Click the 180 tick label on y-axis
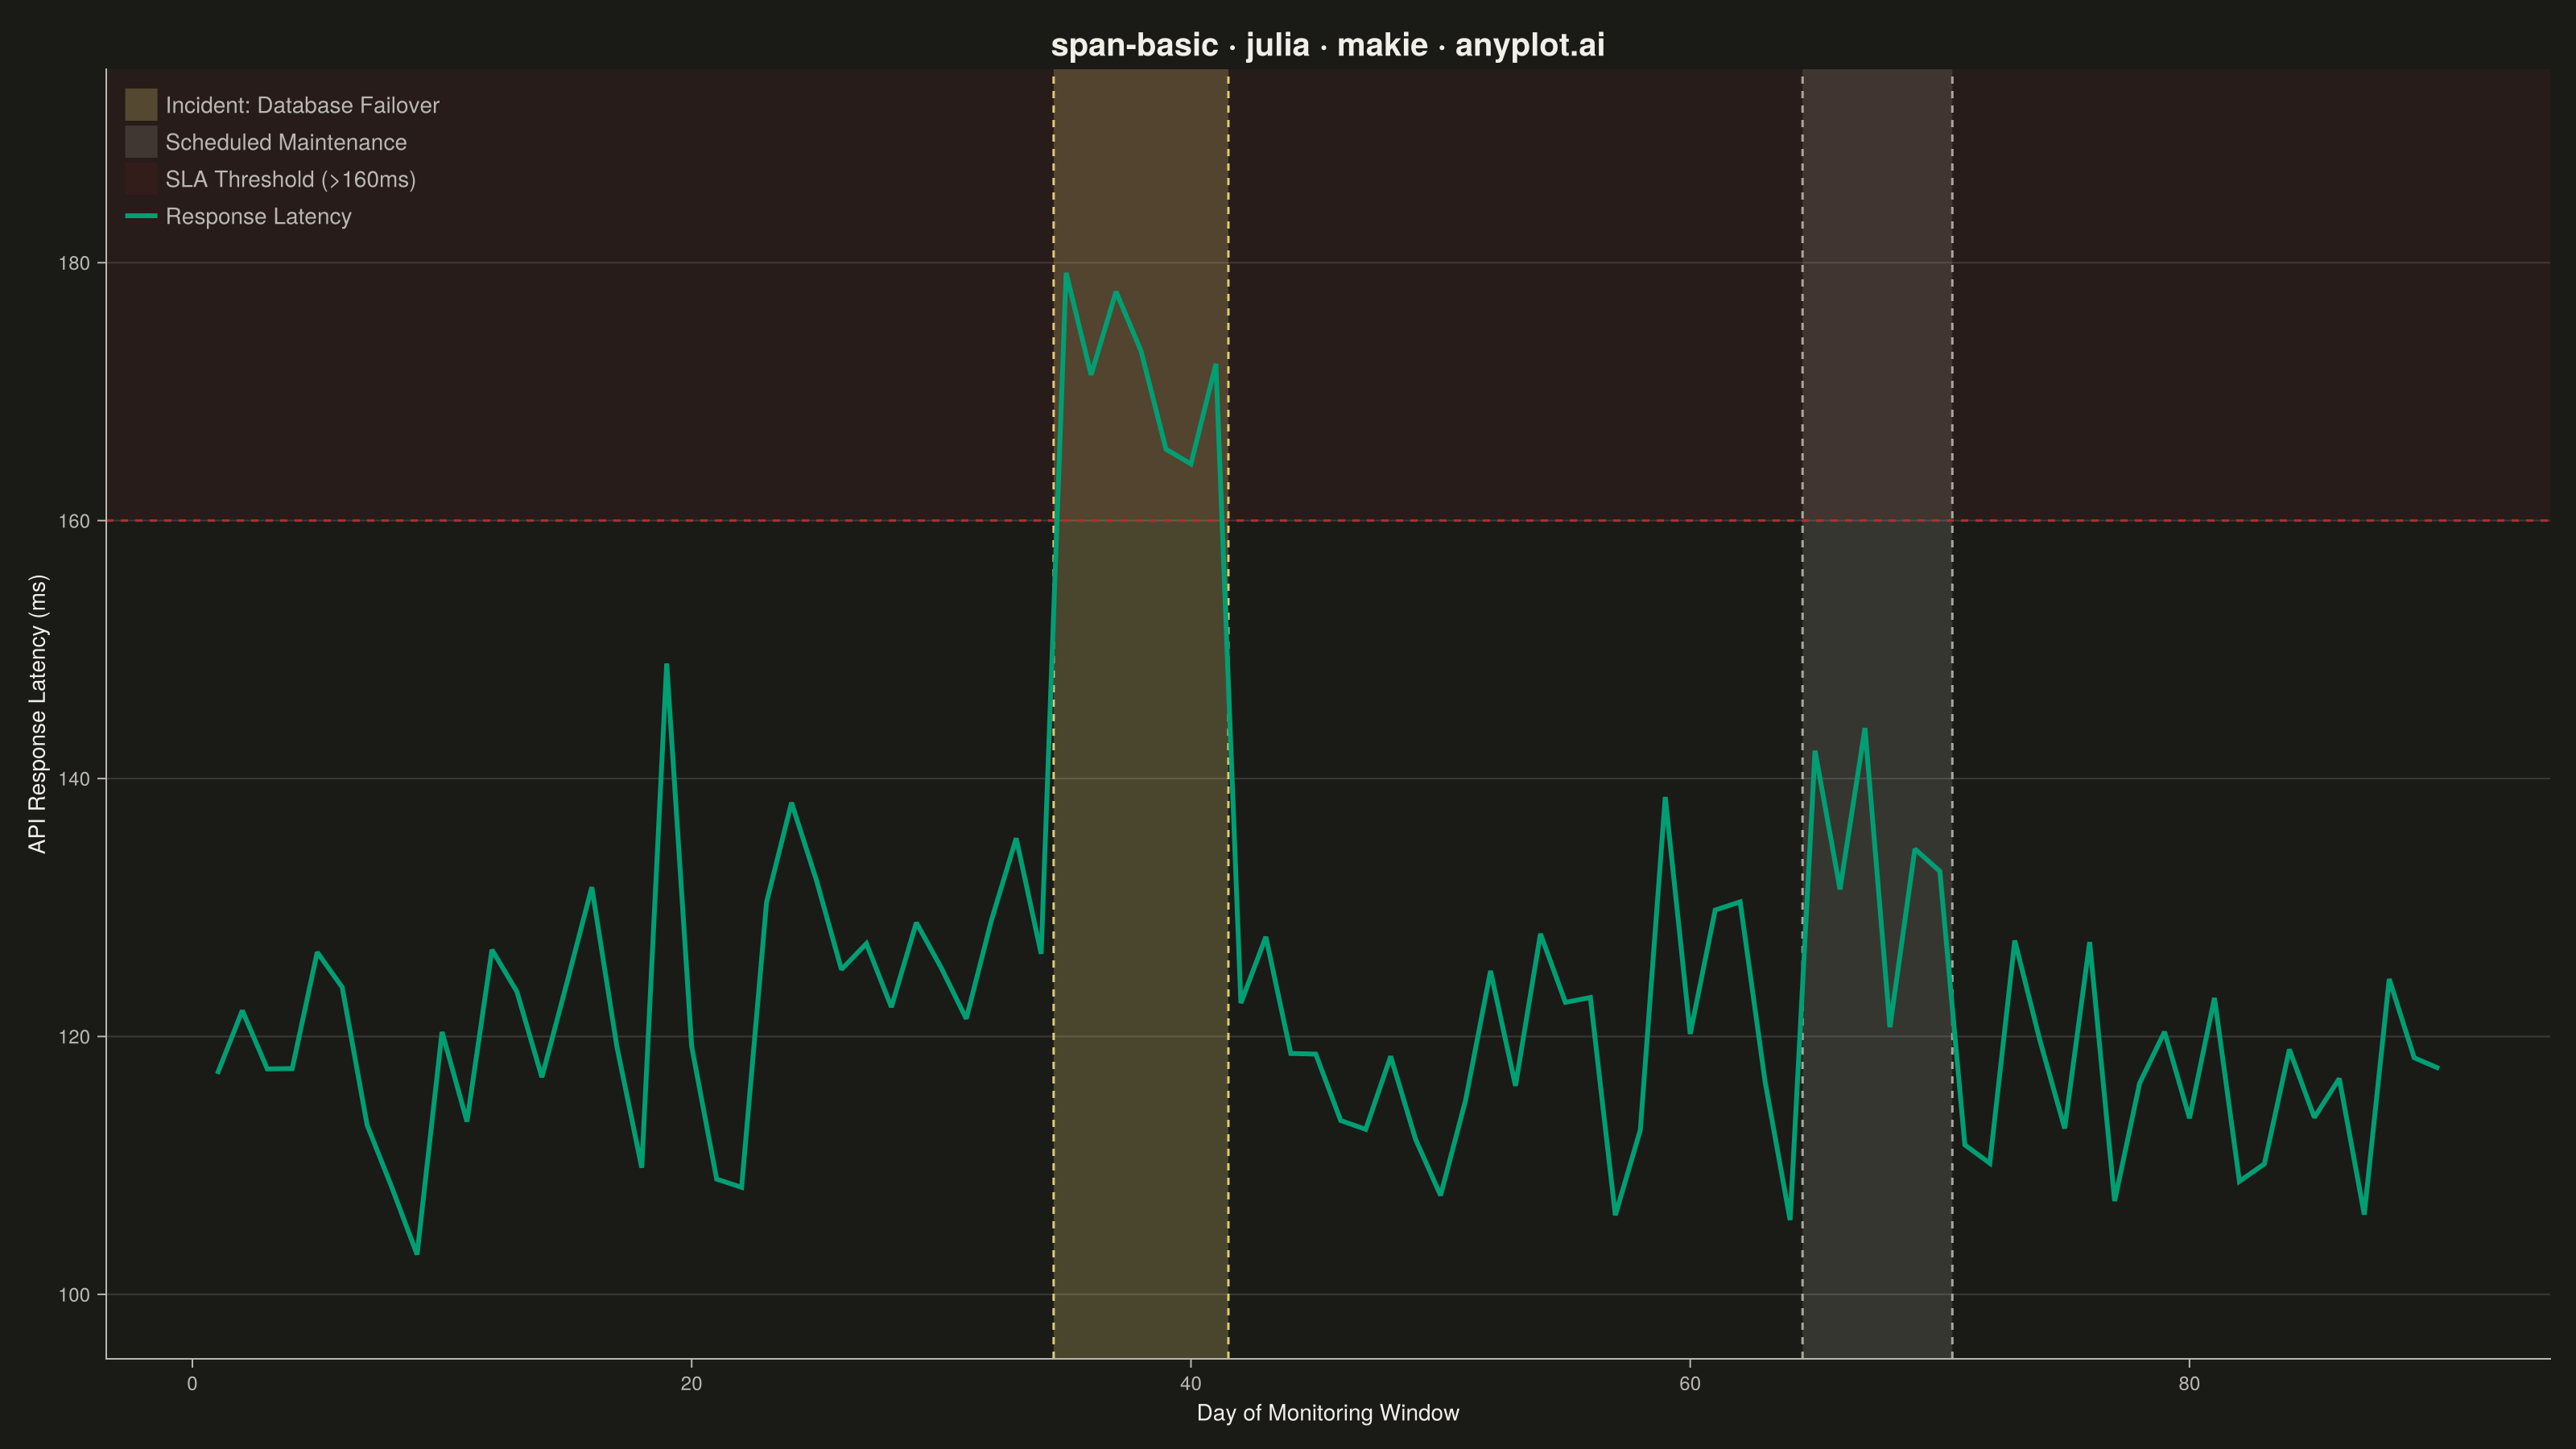Screen dimensions: 2576x1449 (74, 263)
